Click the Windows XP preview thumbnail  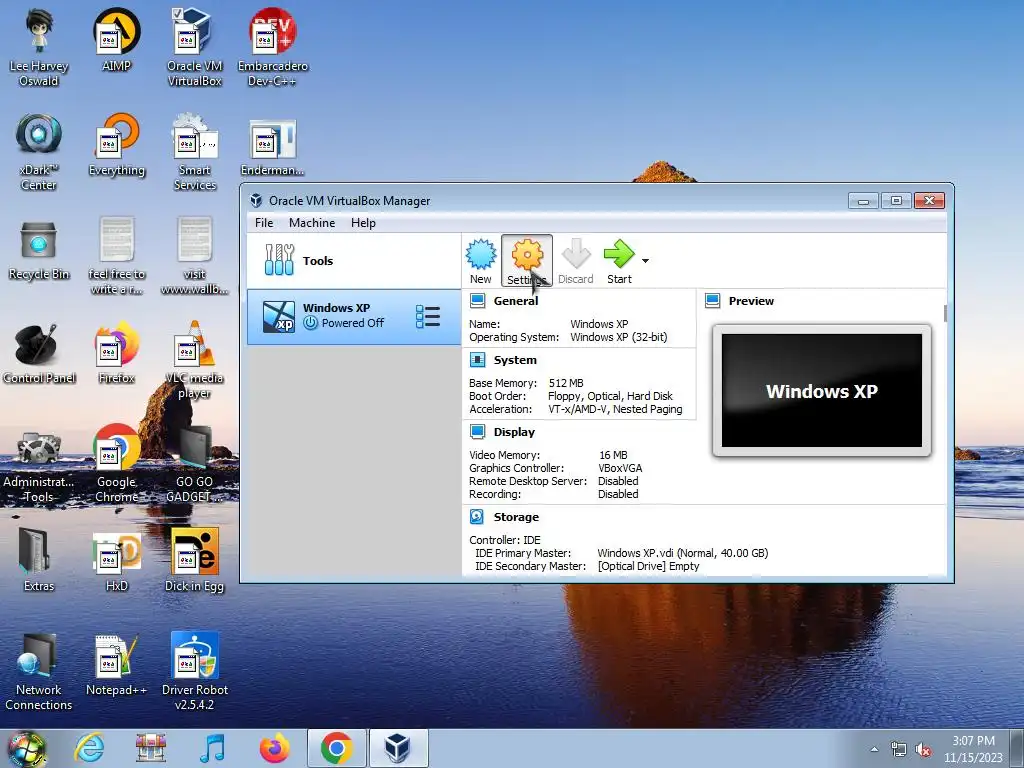[x=822, y=391]
